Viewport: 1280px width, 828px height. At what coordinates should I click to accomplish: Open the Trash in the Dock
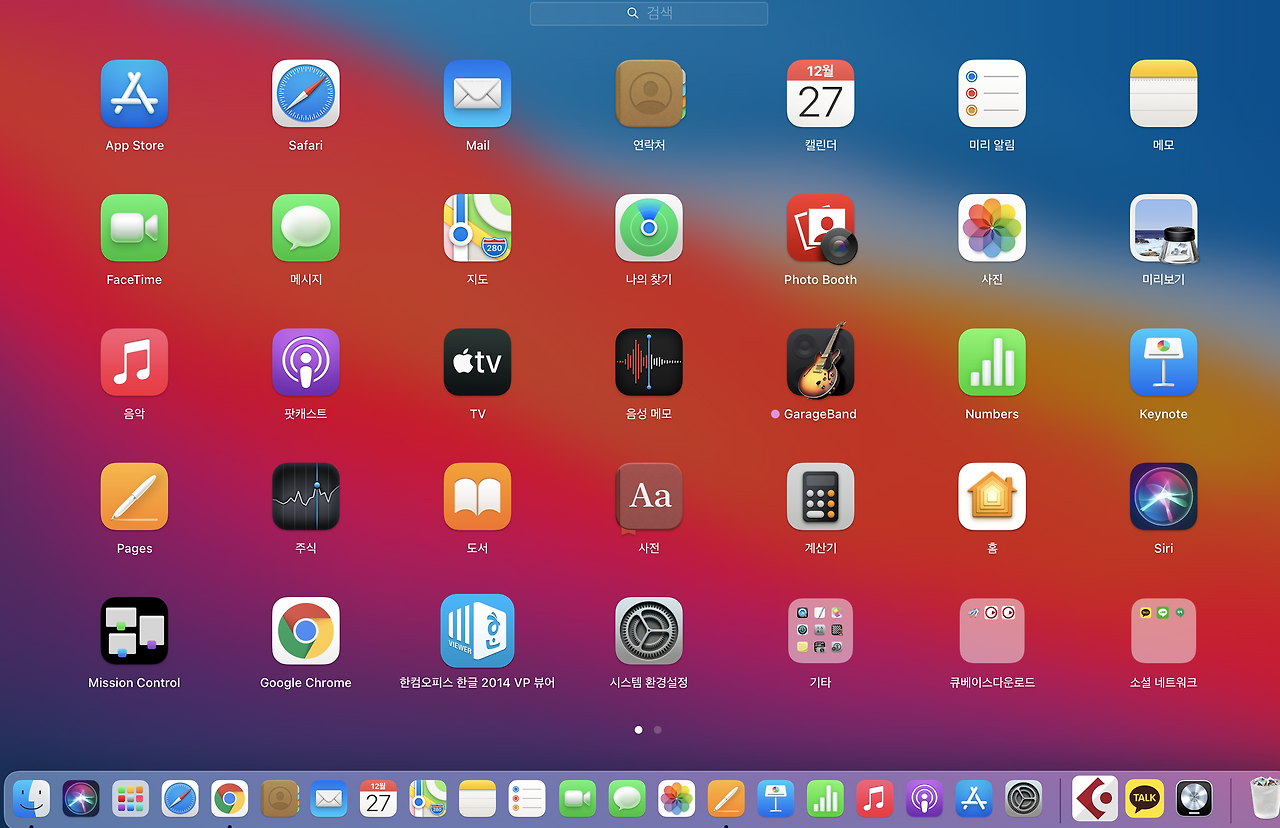[1265, 797]
